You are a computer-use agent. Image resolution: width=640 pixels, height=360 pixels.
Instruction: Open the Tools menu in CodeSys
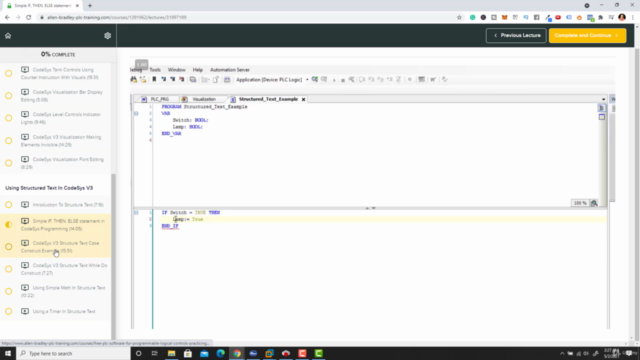tap(155, 70)
